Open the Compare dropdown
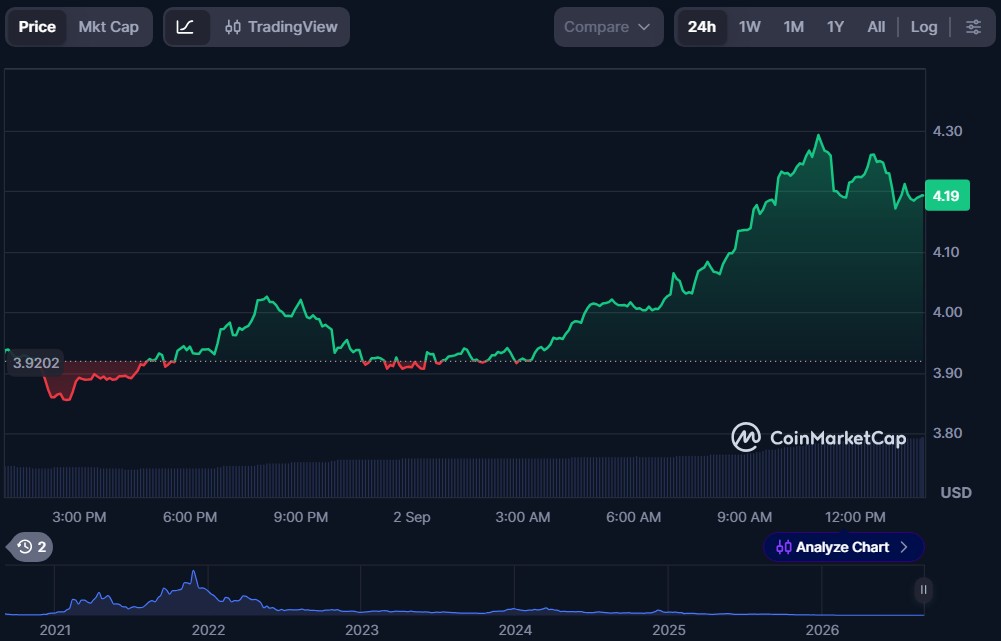This screenshot has width=1001, height=641. [608, 27]
